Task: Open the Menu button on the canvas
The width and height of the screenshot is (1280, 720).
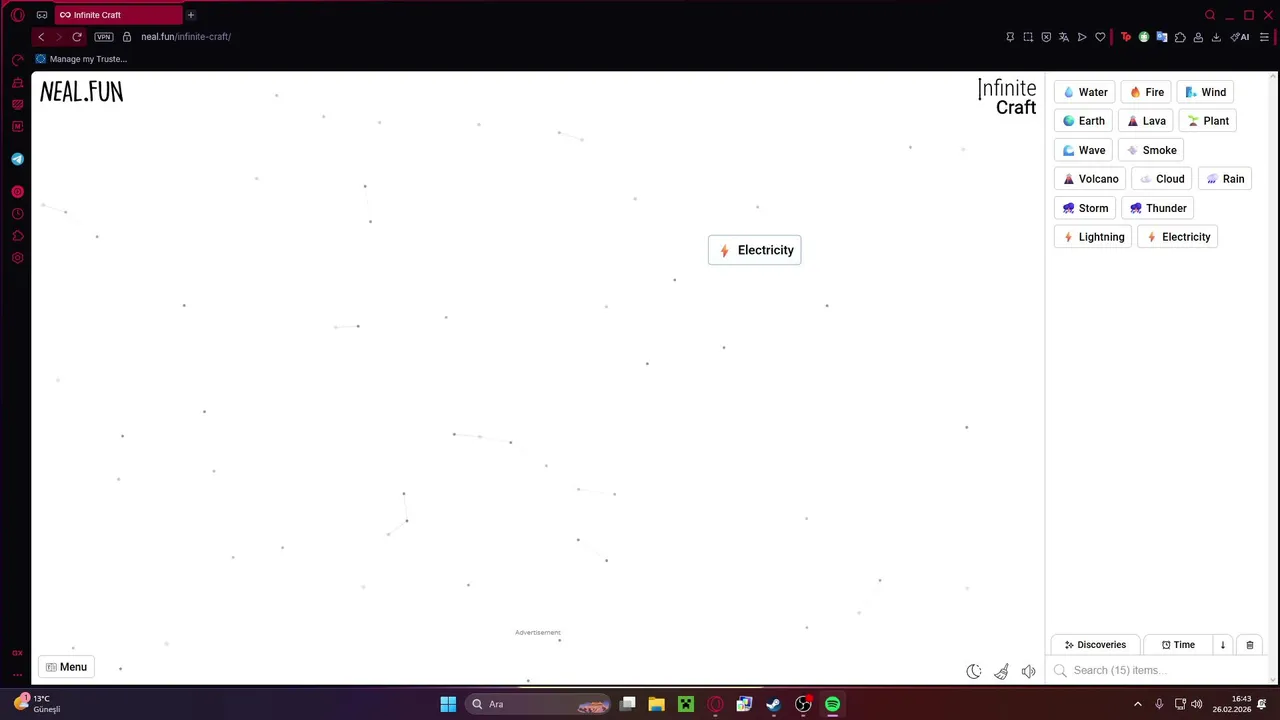Action: (x=66, y=667)
